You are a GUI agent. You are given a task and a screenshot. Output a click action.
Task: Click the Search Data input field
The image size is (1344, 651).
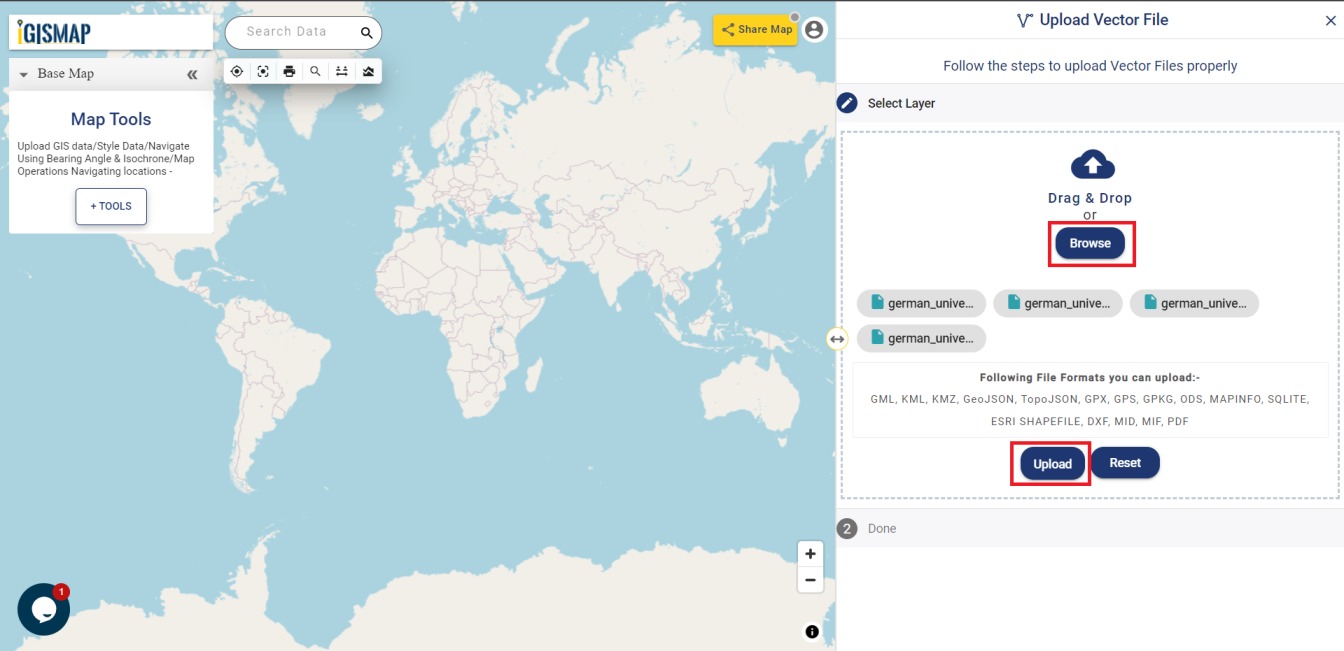(x=295, y=31)
